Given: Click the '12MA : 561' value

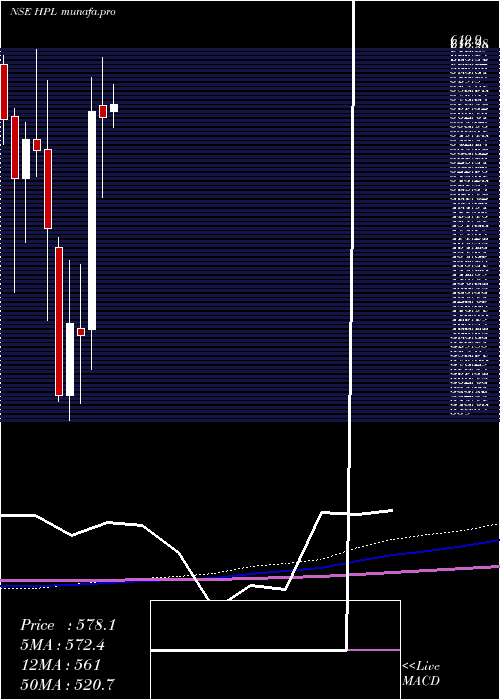Looking at the screenshot, I should (60, 665).
